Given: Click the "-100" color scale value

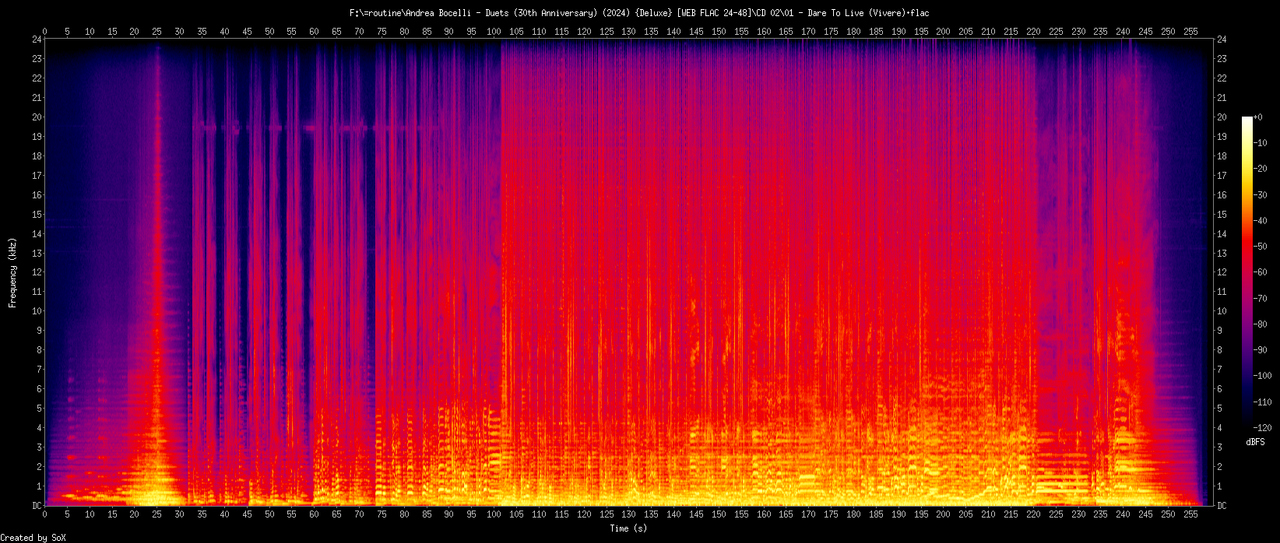Looking at the screenshot, I should (x=1265, y=377).
